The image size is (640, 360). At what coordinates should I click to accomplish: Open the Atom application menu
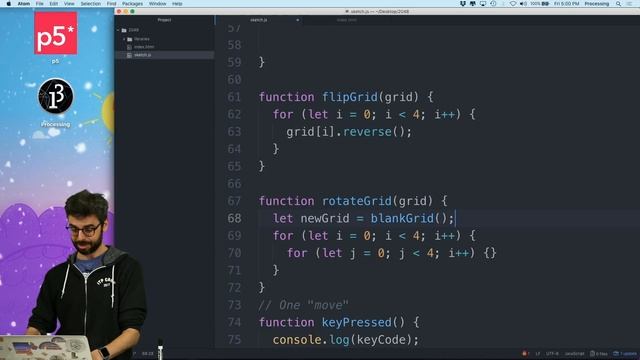point(24,4)
